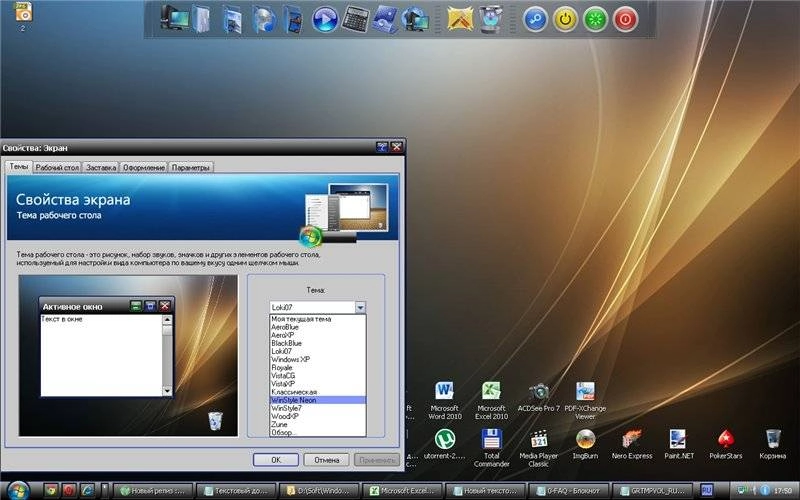Image resolution: width=800 pixels, height=500 pixels.
Task: Open Nero Express desktop icon
Action: coord(632,444)
